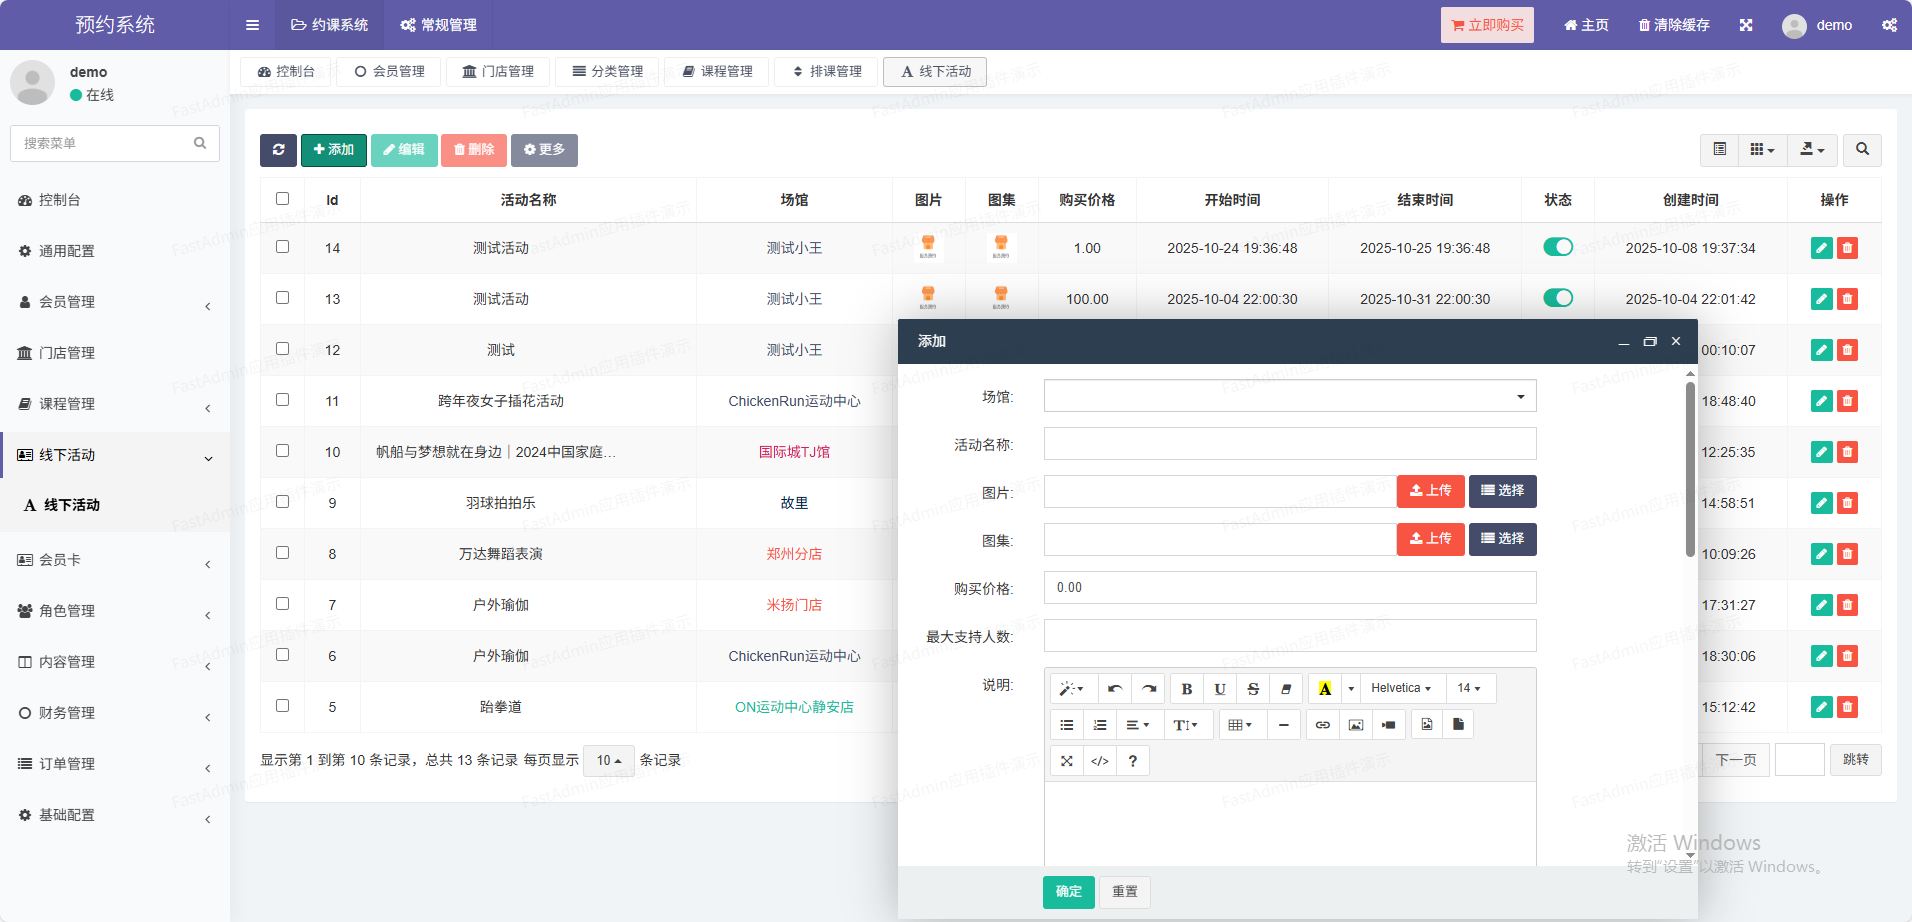Image resolution: width=1912 pixels, height=922 pixels.
Task: Click the green edit icon for row 14
Action: pyautogui.click(x=1821, y=248)
